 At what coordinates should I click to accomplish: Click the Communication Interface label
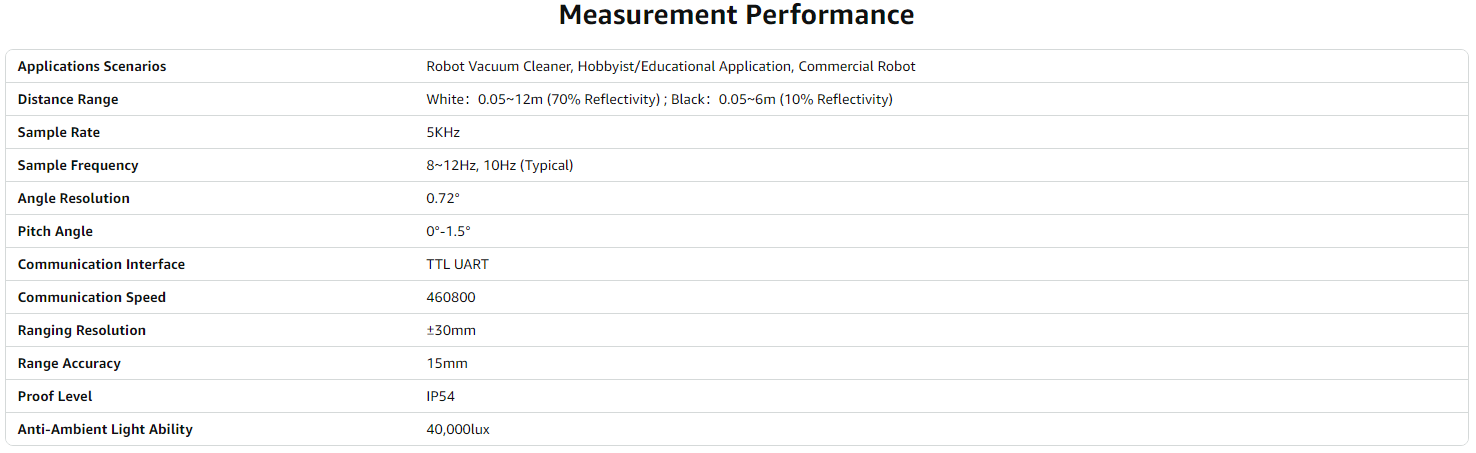[x=101, y=265]
